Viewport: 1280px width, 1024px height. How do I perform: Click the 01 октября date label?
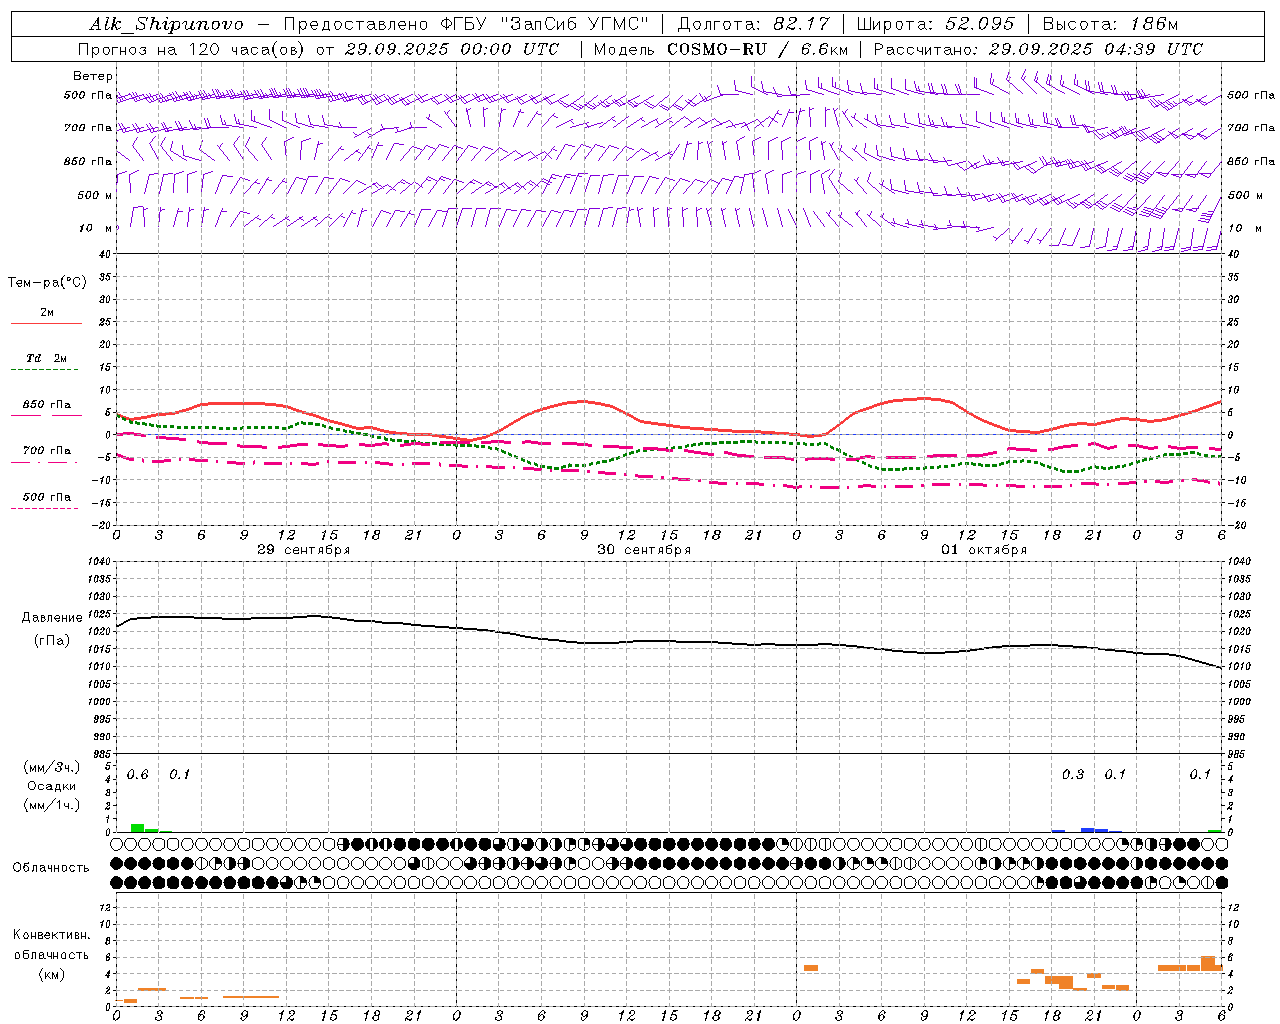click(984, 550)
